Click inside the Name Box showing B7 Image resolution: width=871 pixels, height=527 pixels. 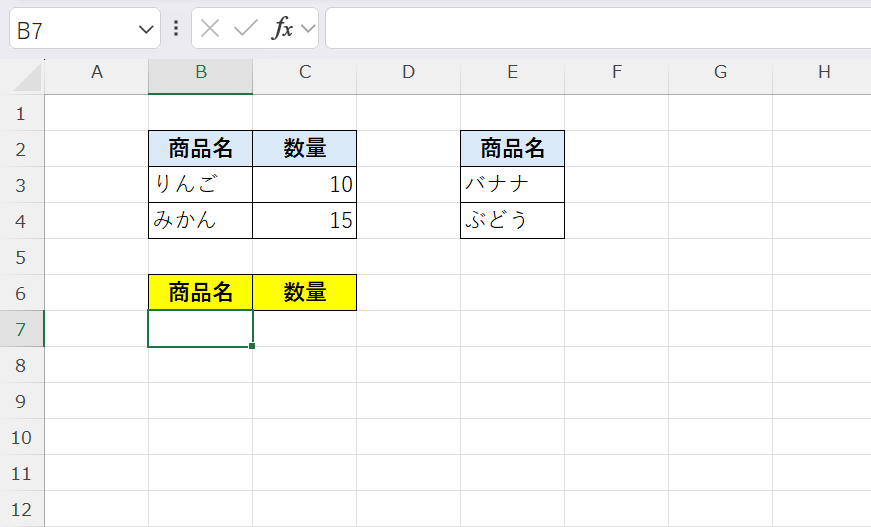point(70,30)
